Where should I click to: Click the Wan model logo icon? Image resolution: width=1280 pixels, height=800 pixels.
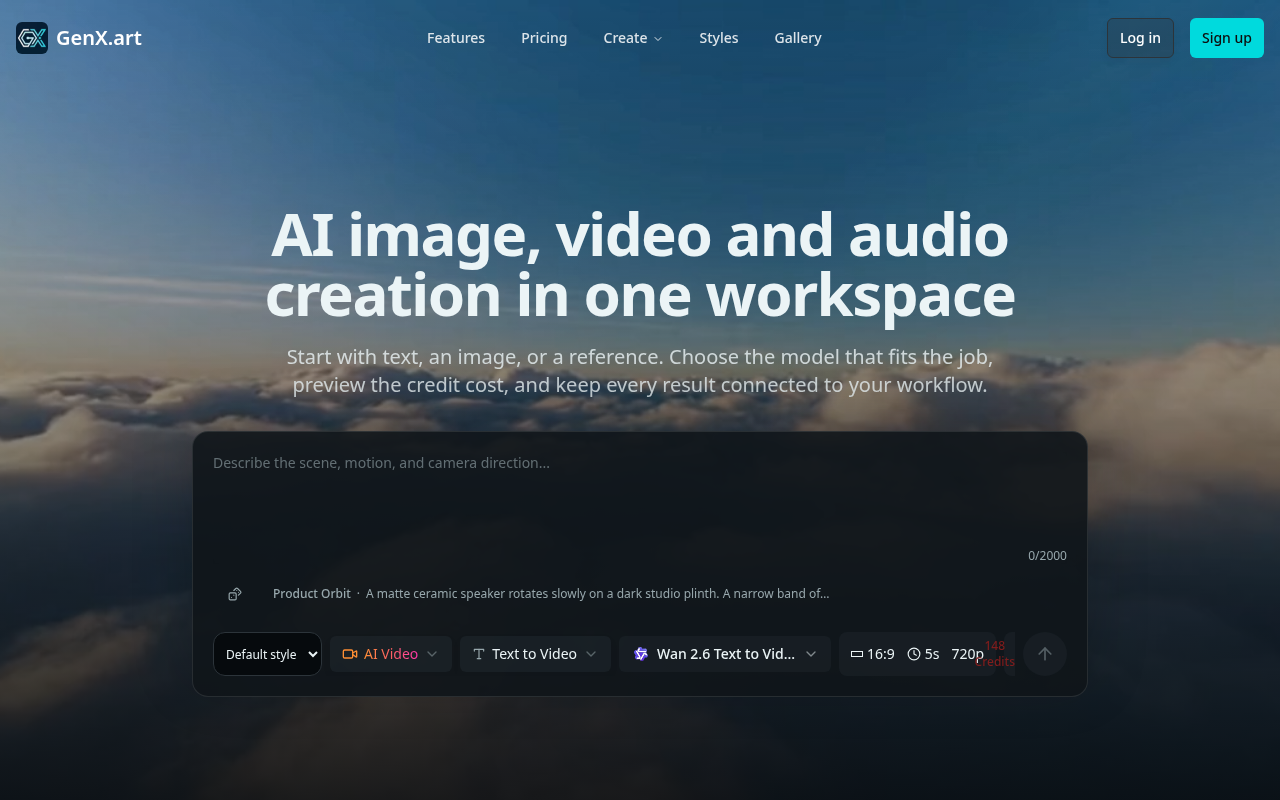[x=641, y=654]
